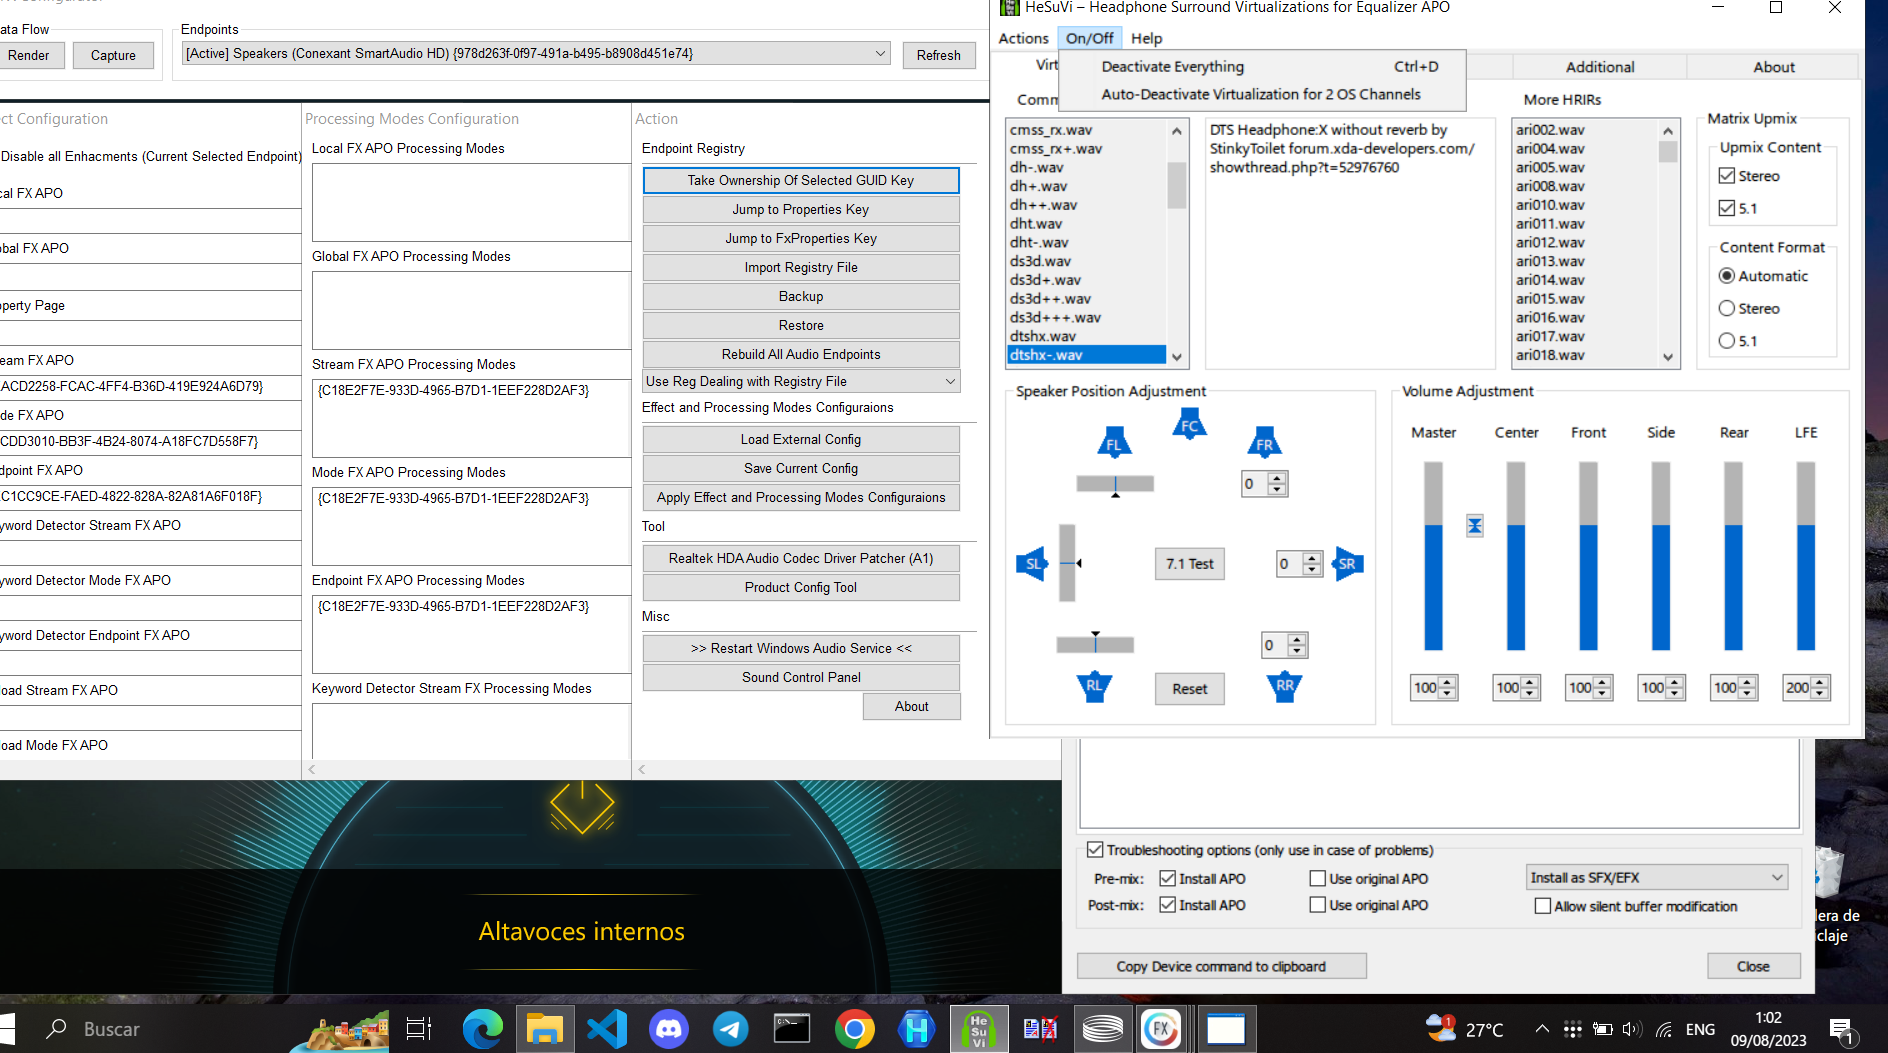Click the Refresh endpoints button
1888x1053 pixels.
click(x=938, y=55)
